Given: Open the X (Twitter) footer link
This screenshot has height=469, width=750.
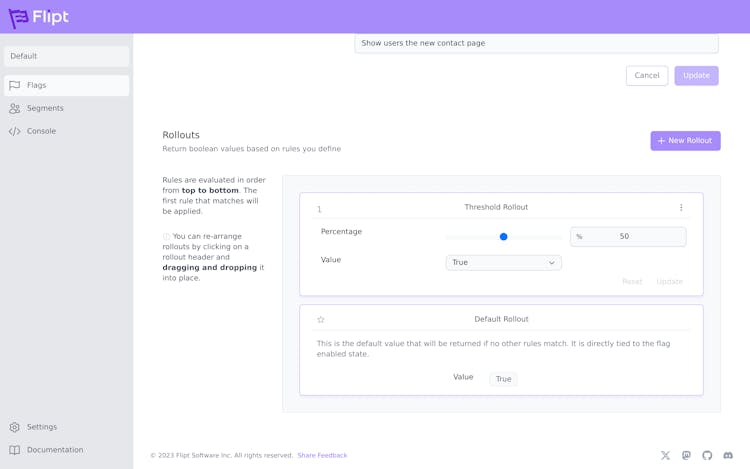Looking at the screenshot, I should coord(665,456).
